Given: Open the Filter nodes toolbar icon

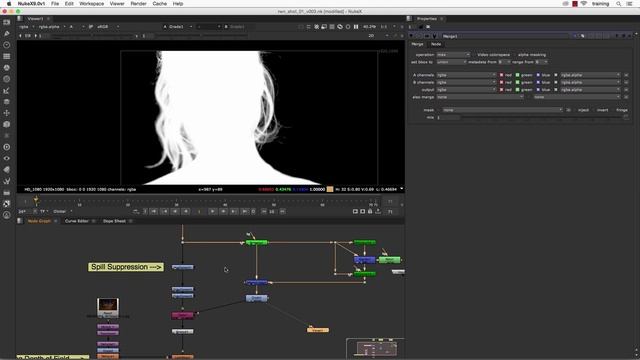Looking at the screenshot, I should (7, 79).
